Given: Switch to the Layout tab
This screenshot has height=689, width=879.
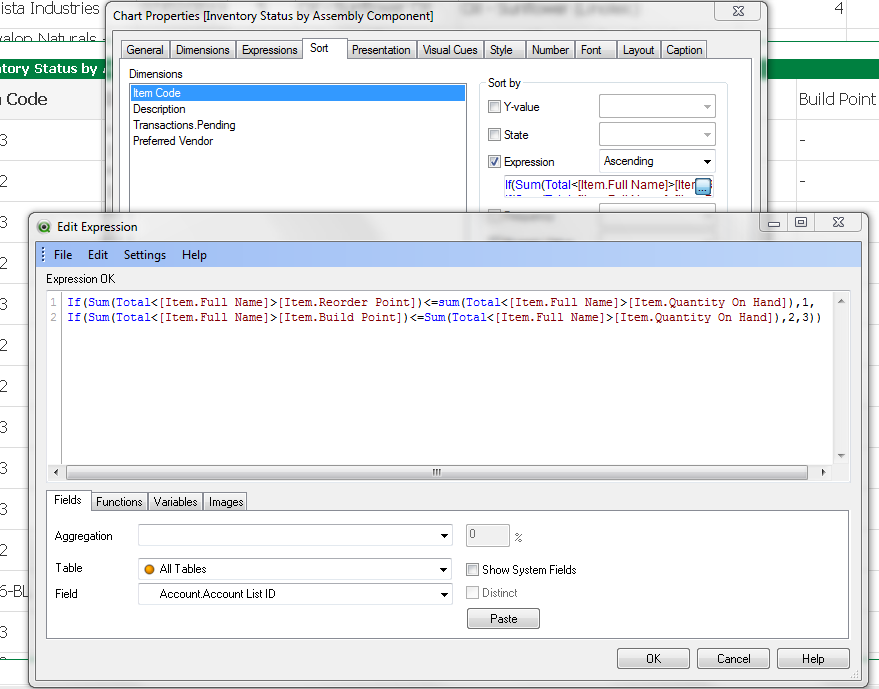Looking at the screenshot, I should click(x=639, y=50).
